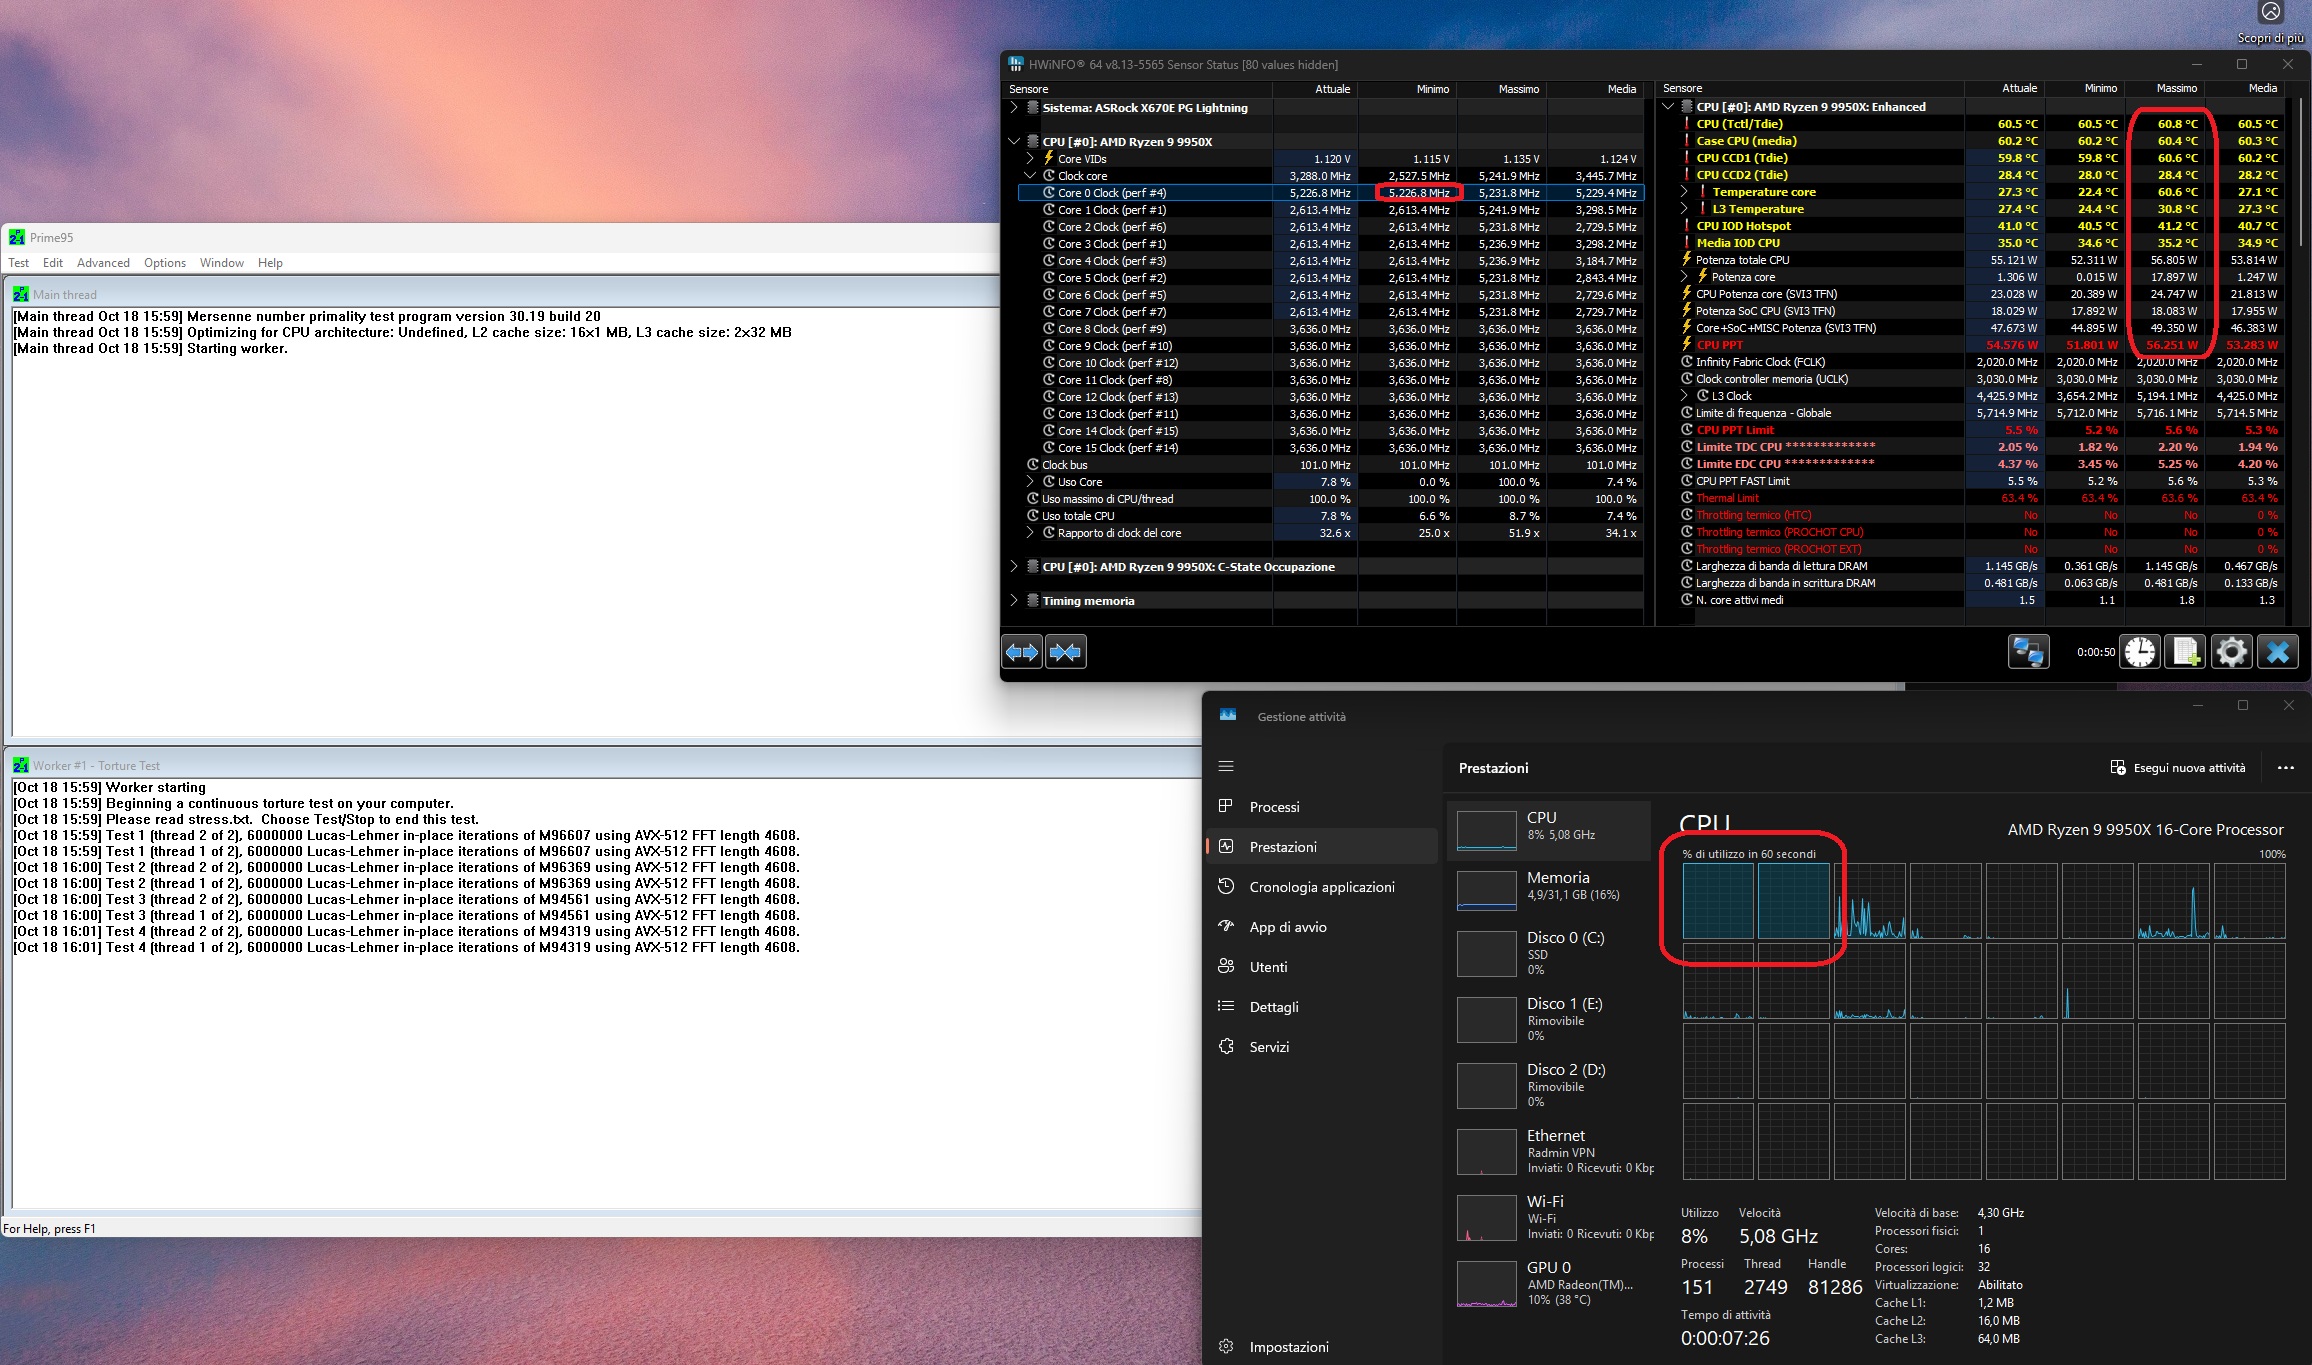Reset HWiNFO sensor clock timer button
The height and width of the screenshot is (1365, 2312).
click(x=2140, y=652)
